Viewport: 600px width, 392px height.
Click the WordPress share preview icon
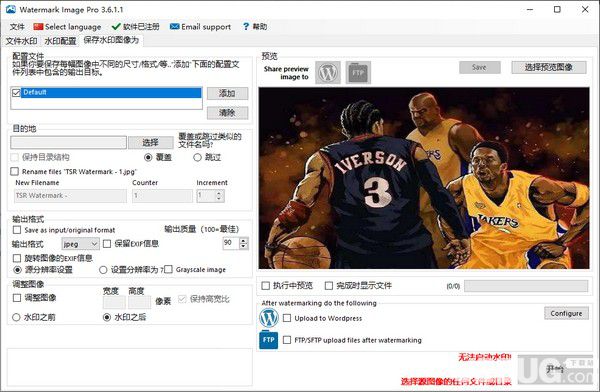pos(328,72)
